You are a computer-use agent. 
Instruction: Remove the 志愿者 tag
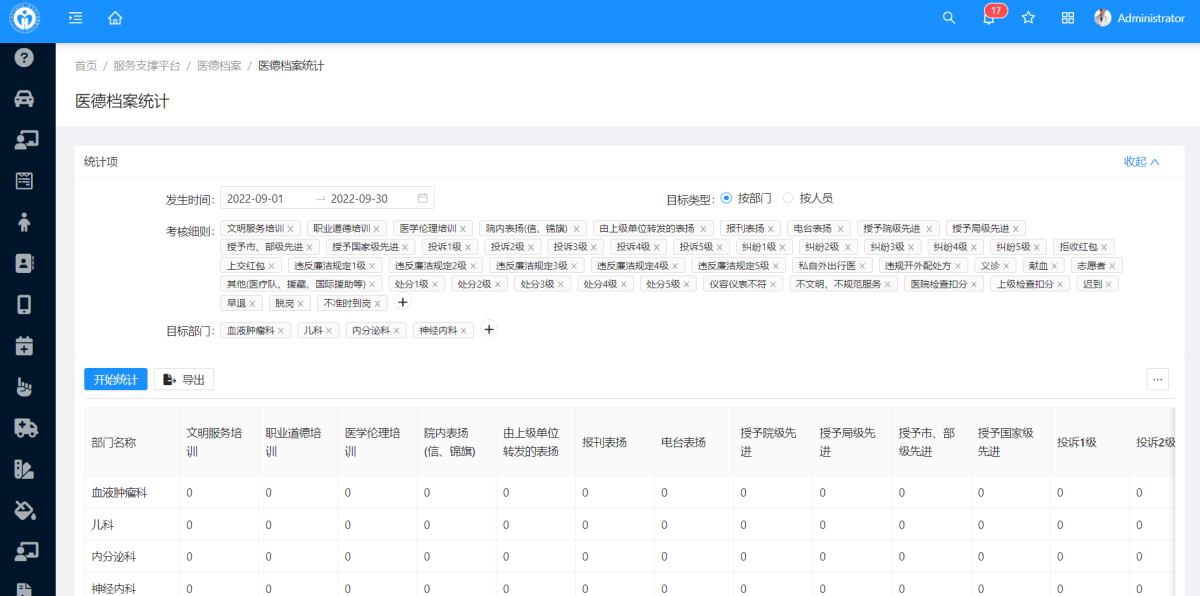(1112, 266)
